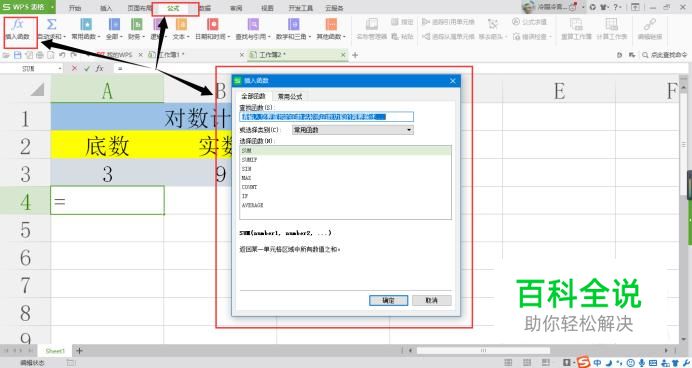Switch to the 插入 ribbon tab
The height and width of the screenshot is (368, 692).
106,8
